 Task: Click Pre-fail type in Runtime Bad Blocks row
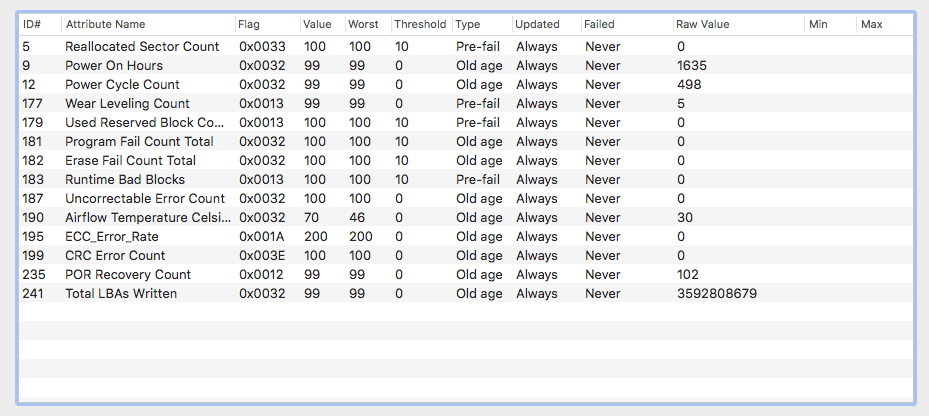point(478,179)
